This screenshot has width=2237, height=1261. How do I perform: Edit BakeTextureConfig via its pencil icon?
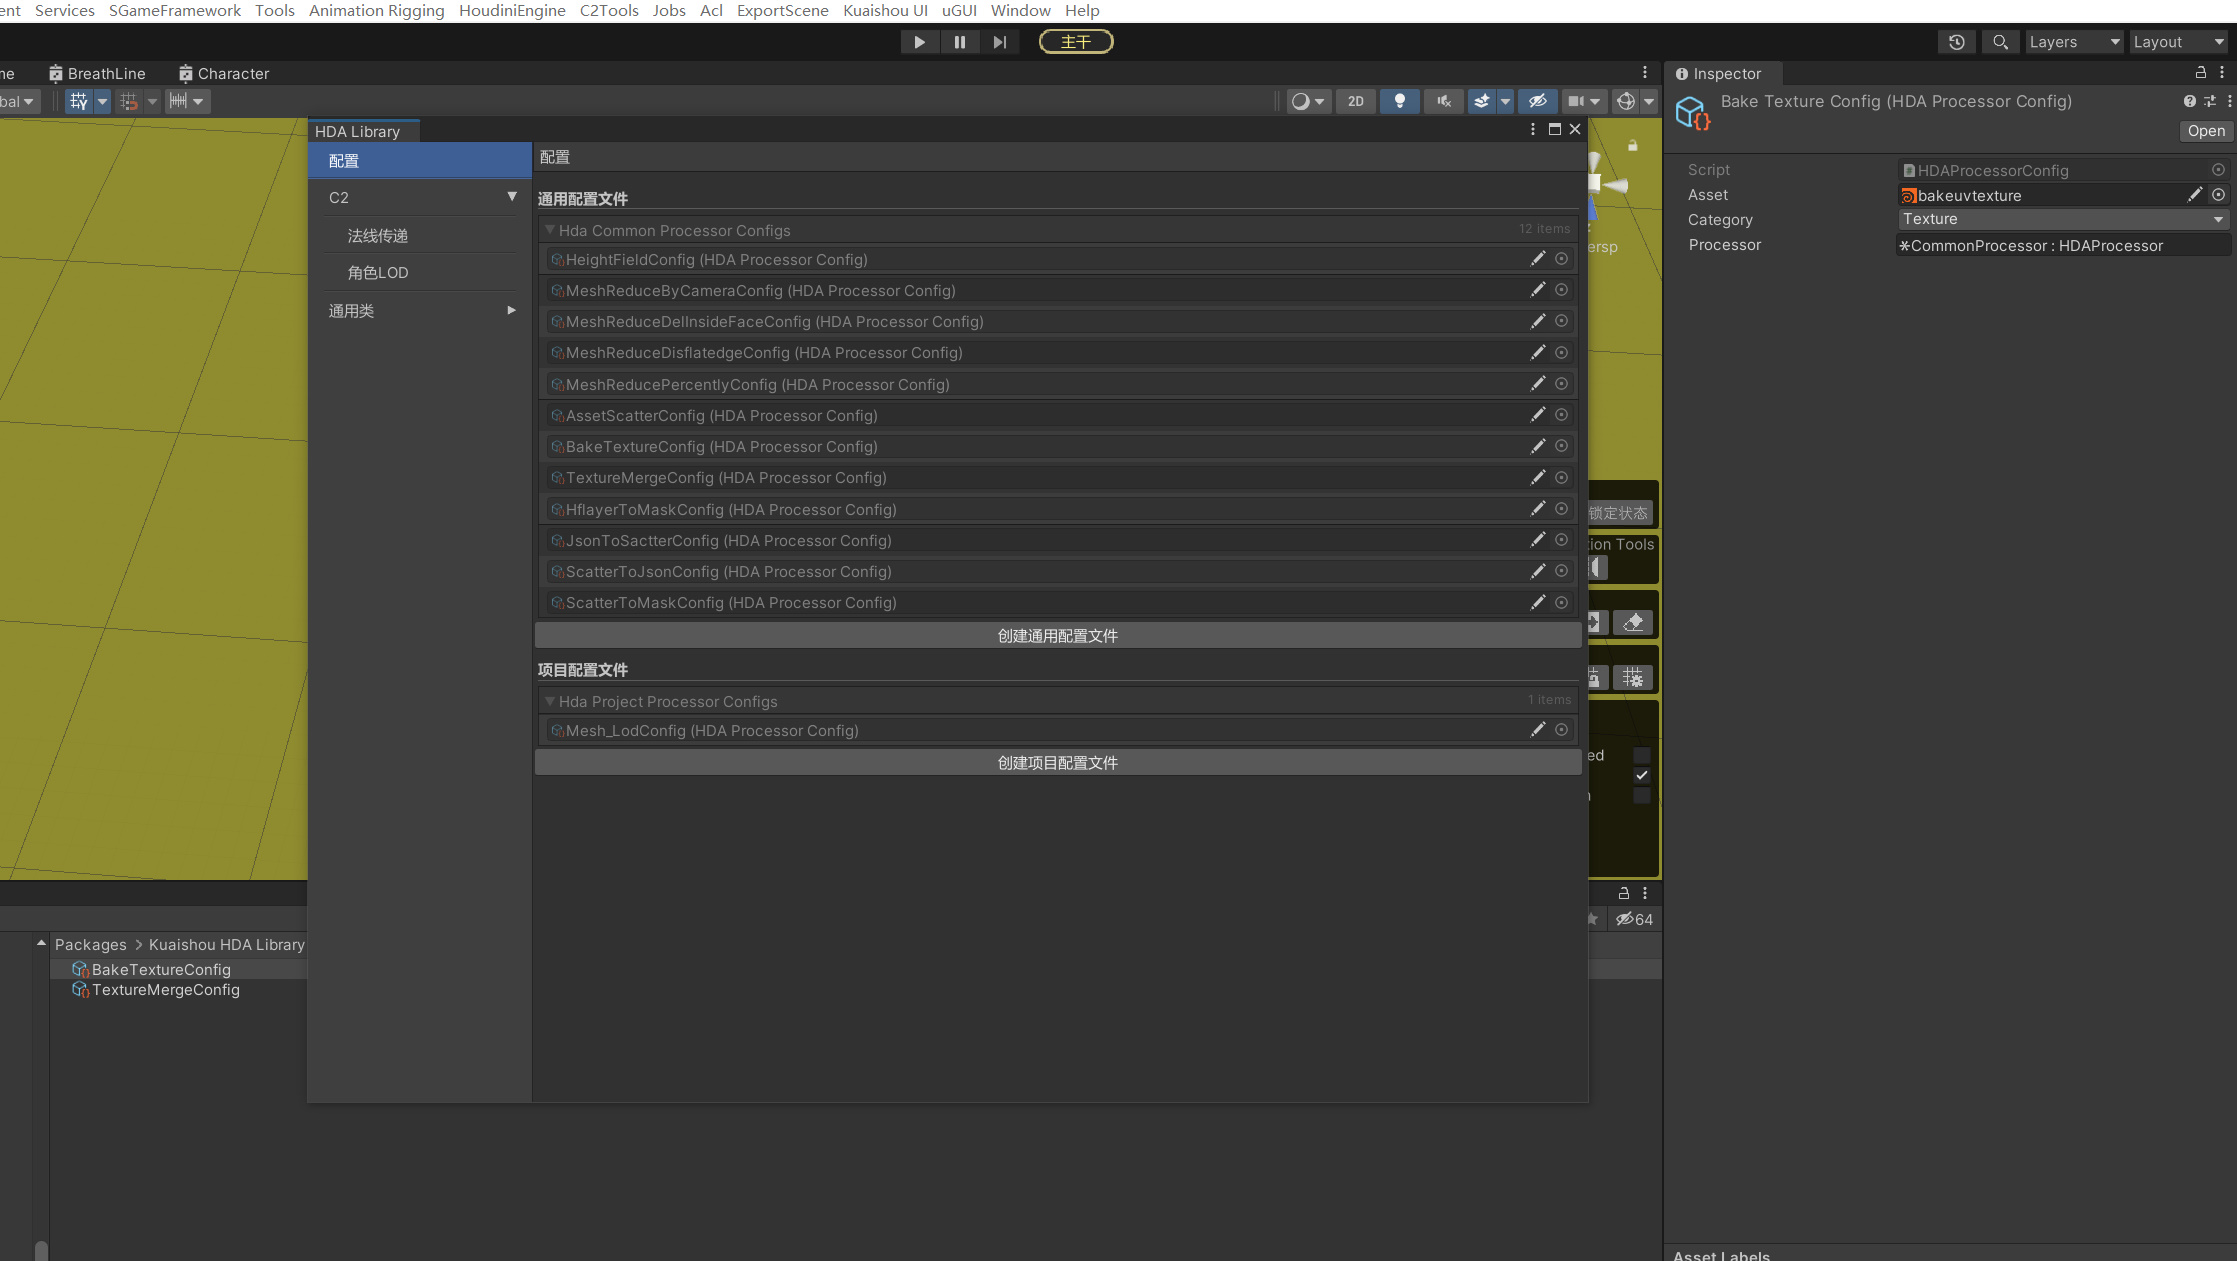point(1538,446)
